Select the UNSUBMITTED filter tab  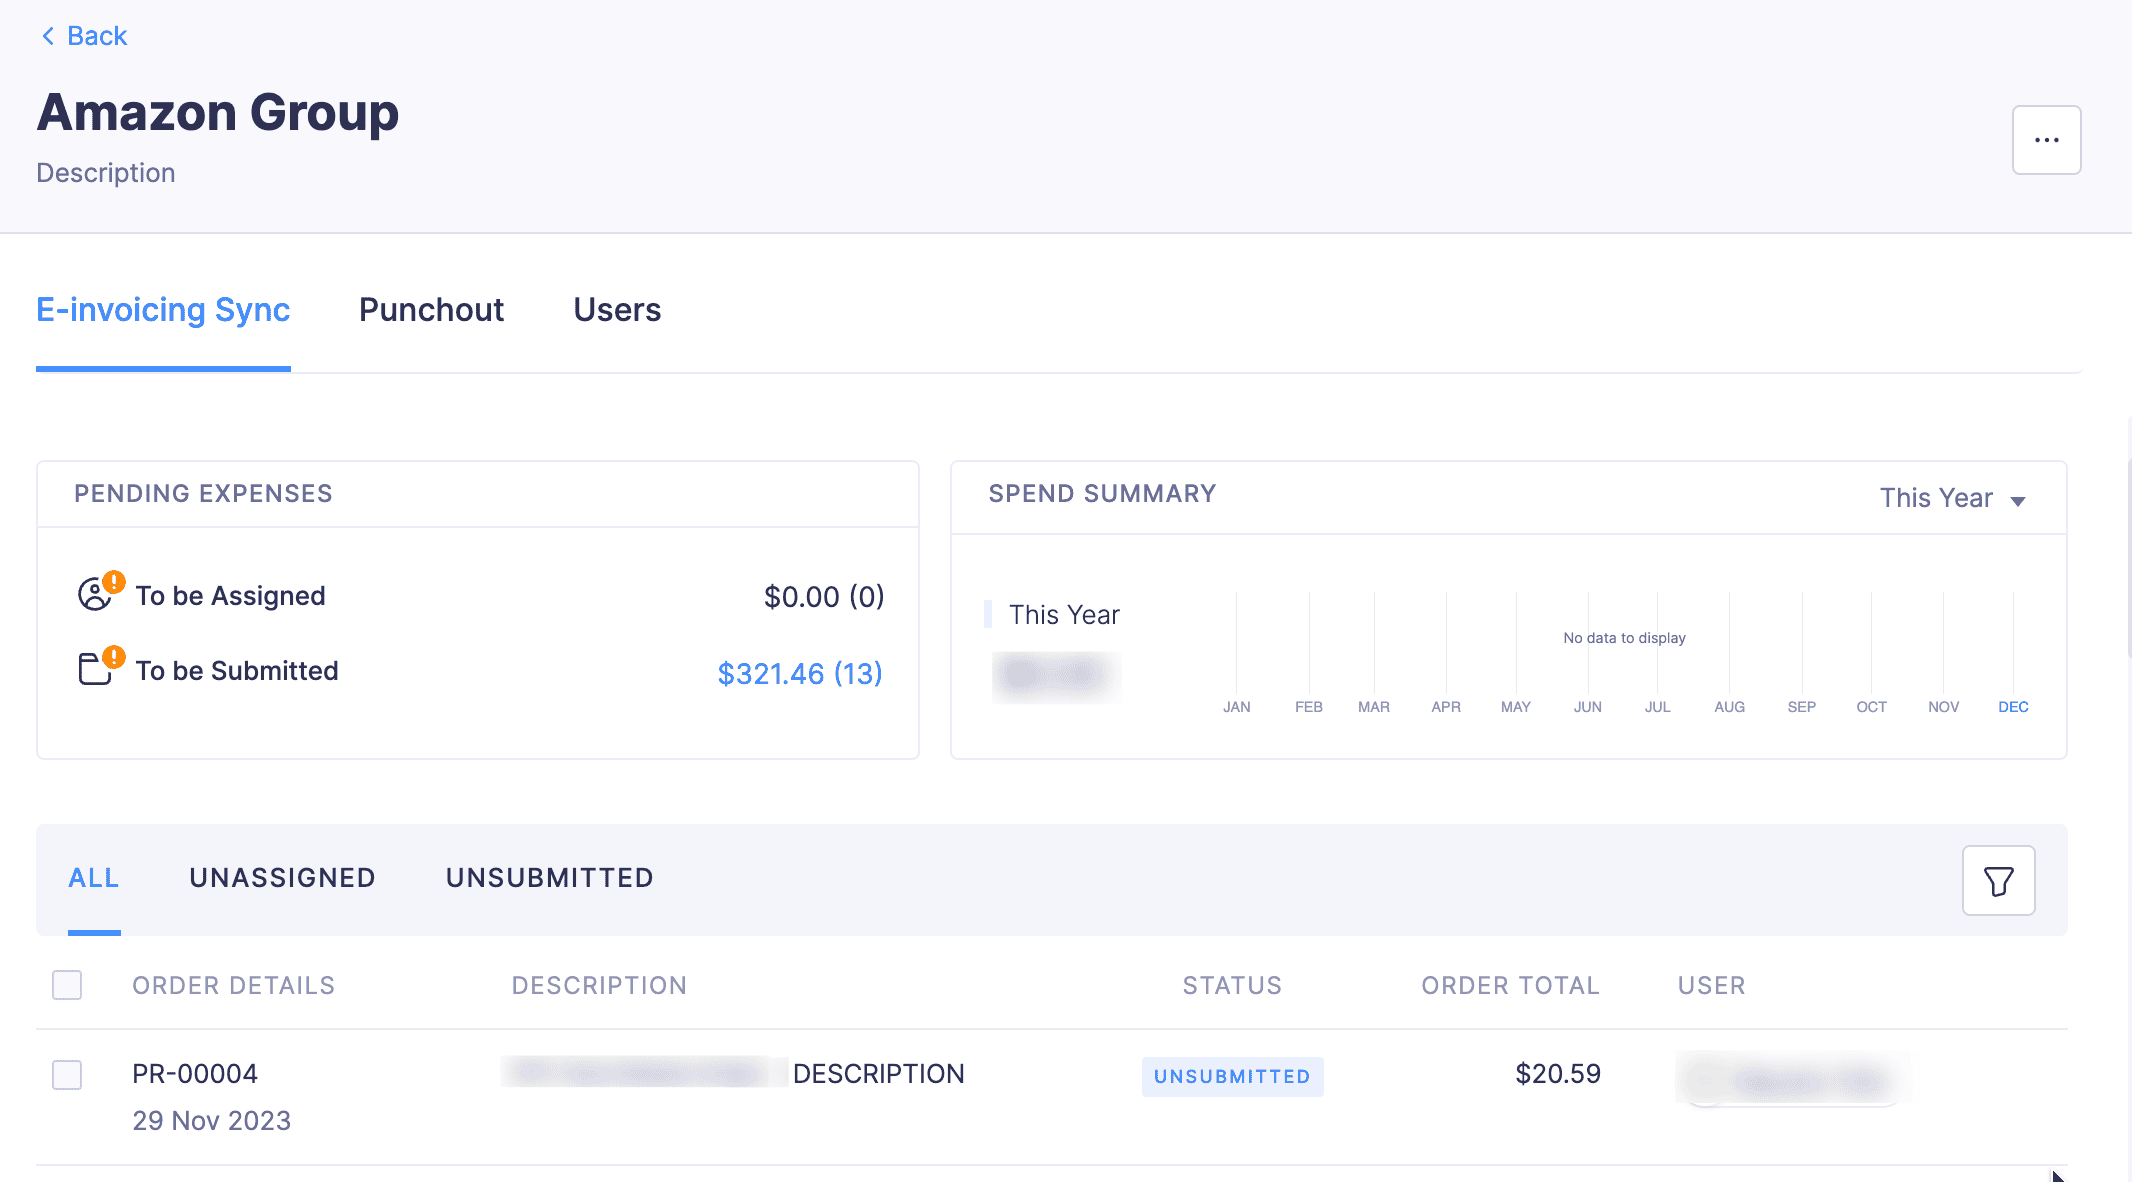click(549, 878)
